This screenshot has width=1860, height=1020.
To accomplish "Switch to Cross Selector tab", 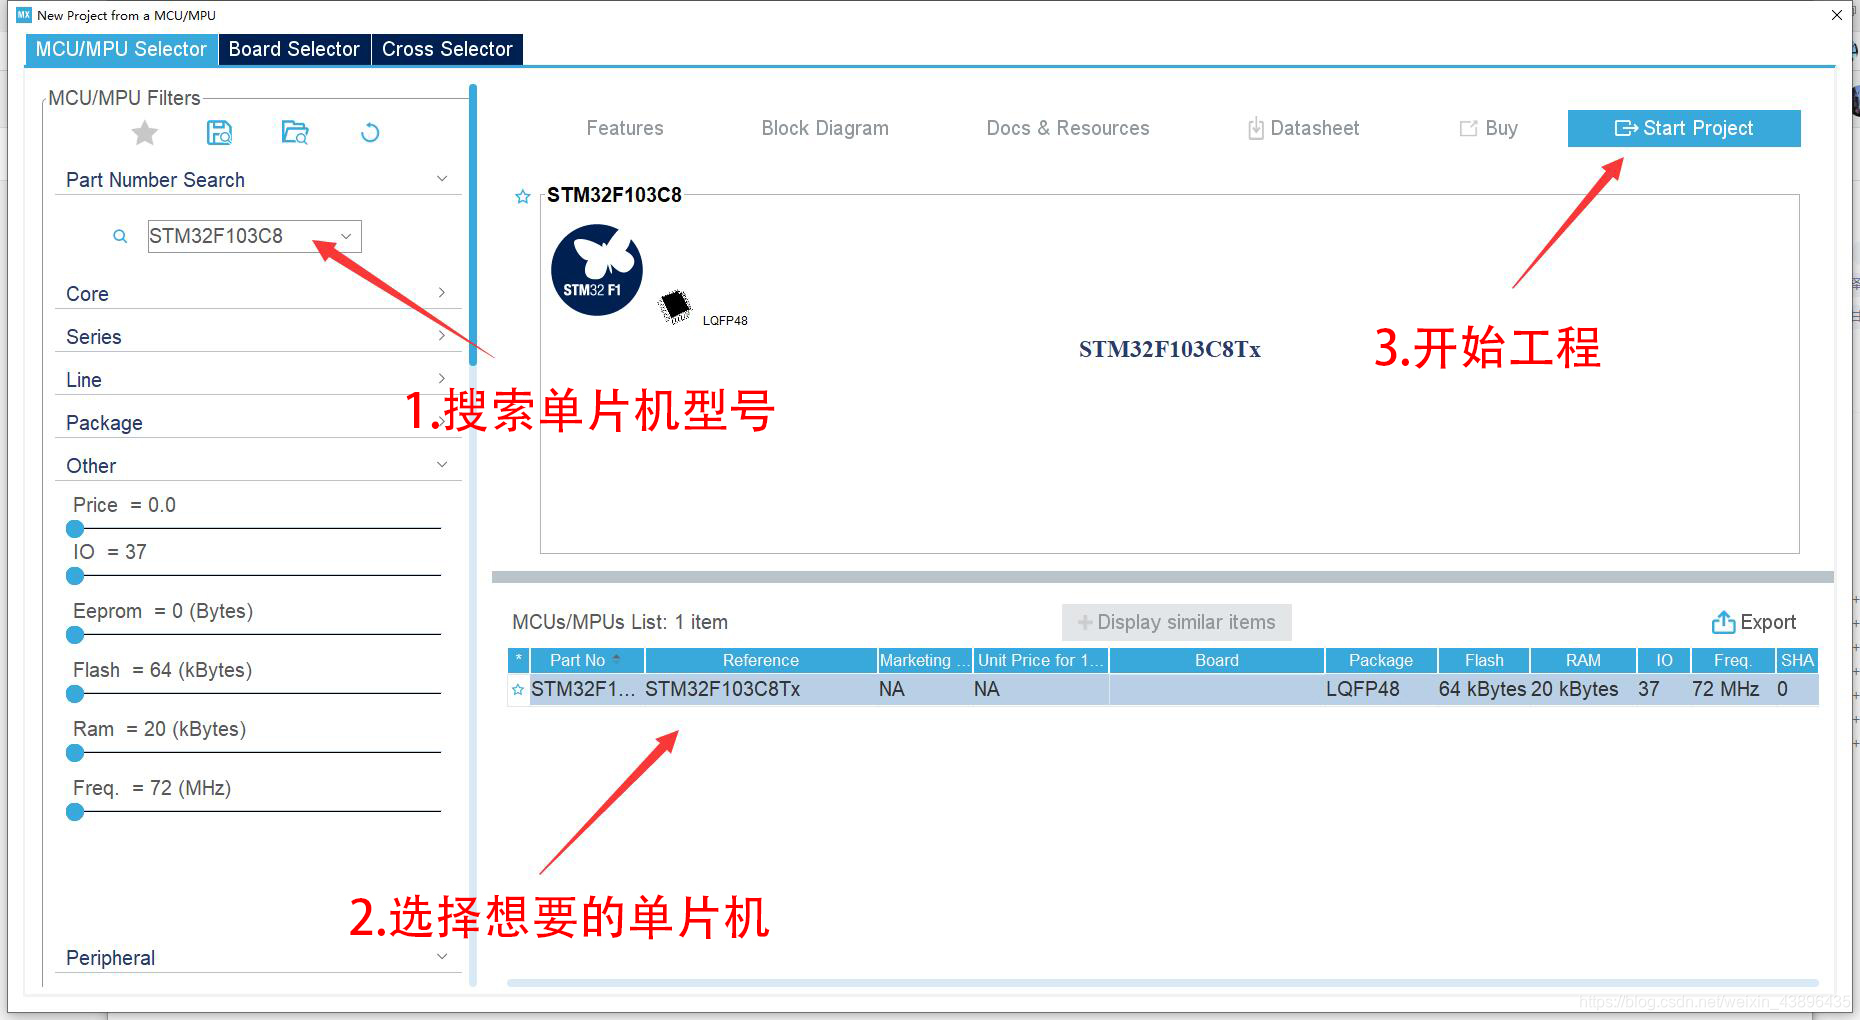I will [447, 49].
